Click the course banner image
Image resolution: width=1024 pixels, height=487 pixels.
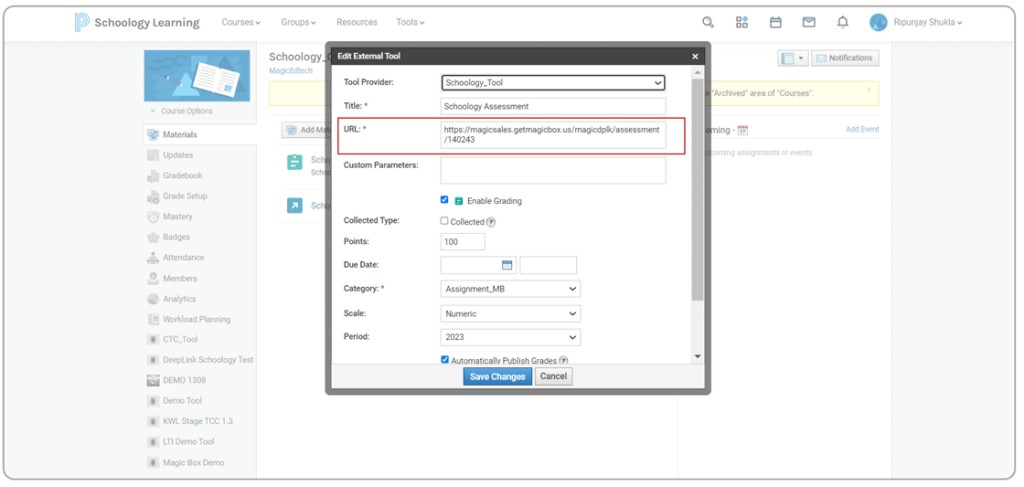coord(197,76)
